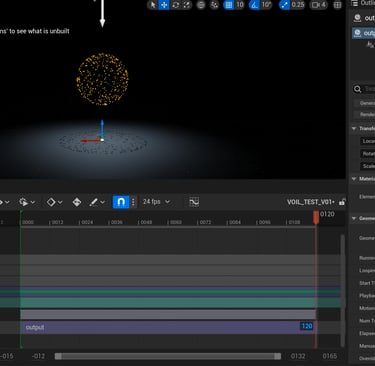375x366 pixels.
Task: Collapse the Transform section in Details
Action: pyautogui.click(x=354, y=128)
